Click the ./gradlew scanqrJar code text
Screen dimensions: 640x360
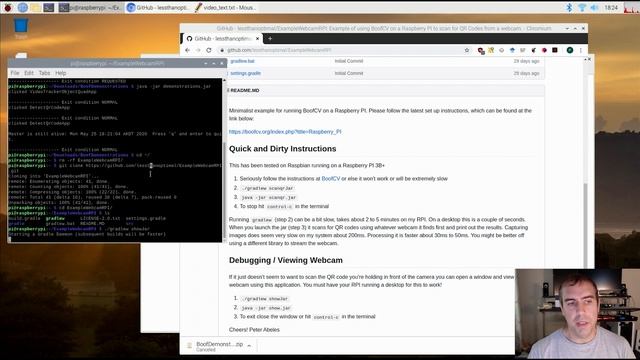pyautogui.click(x=268, y=188)
